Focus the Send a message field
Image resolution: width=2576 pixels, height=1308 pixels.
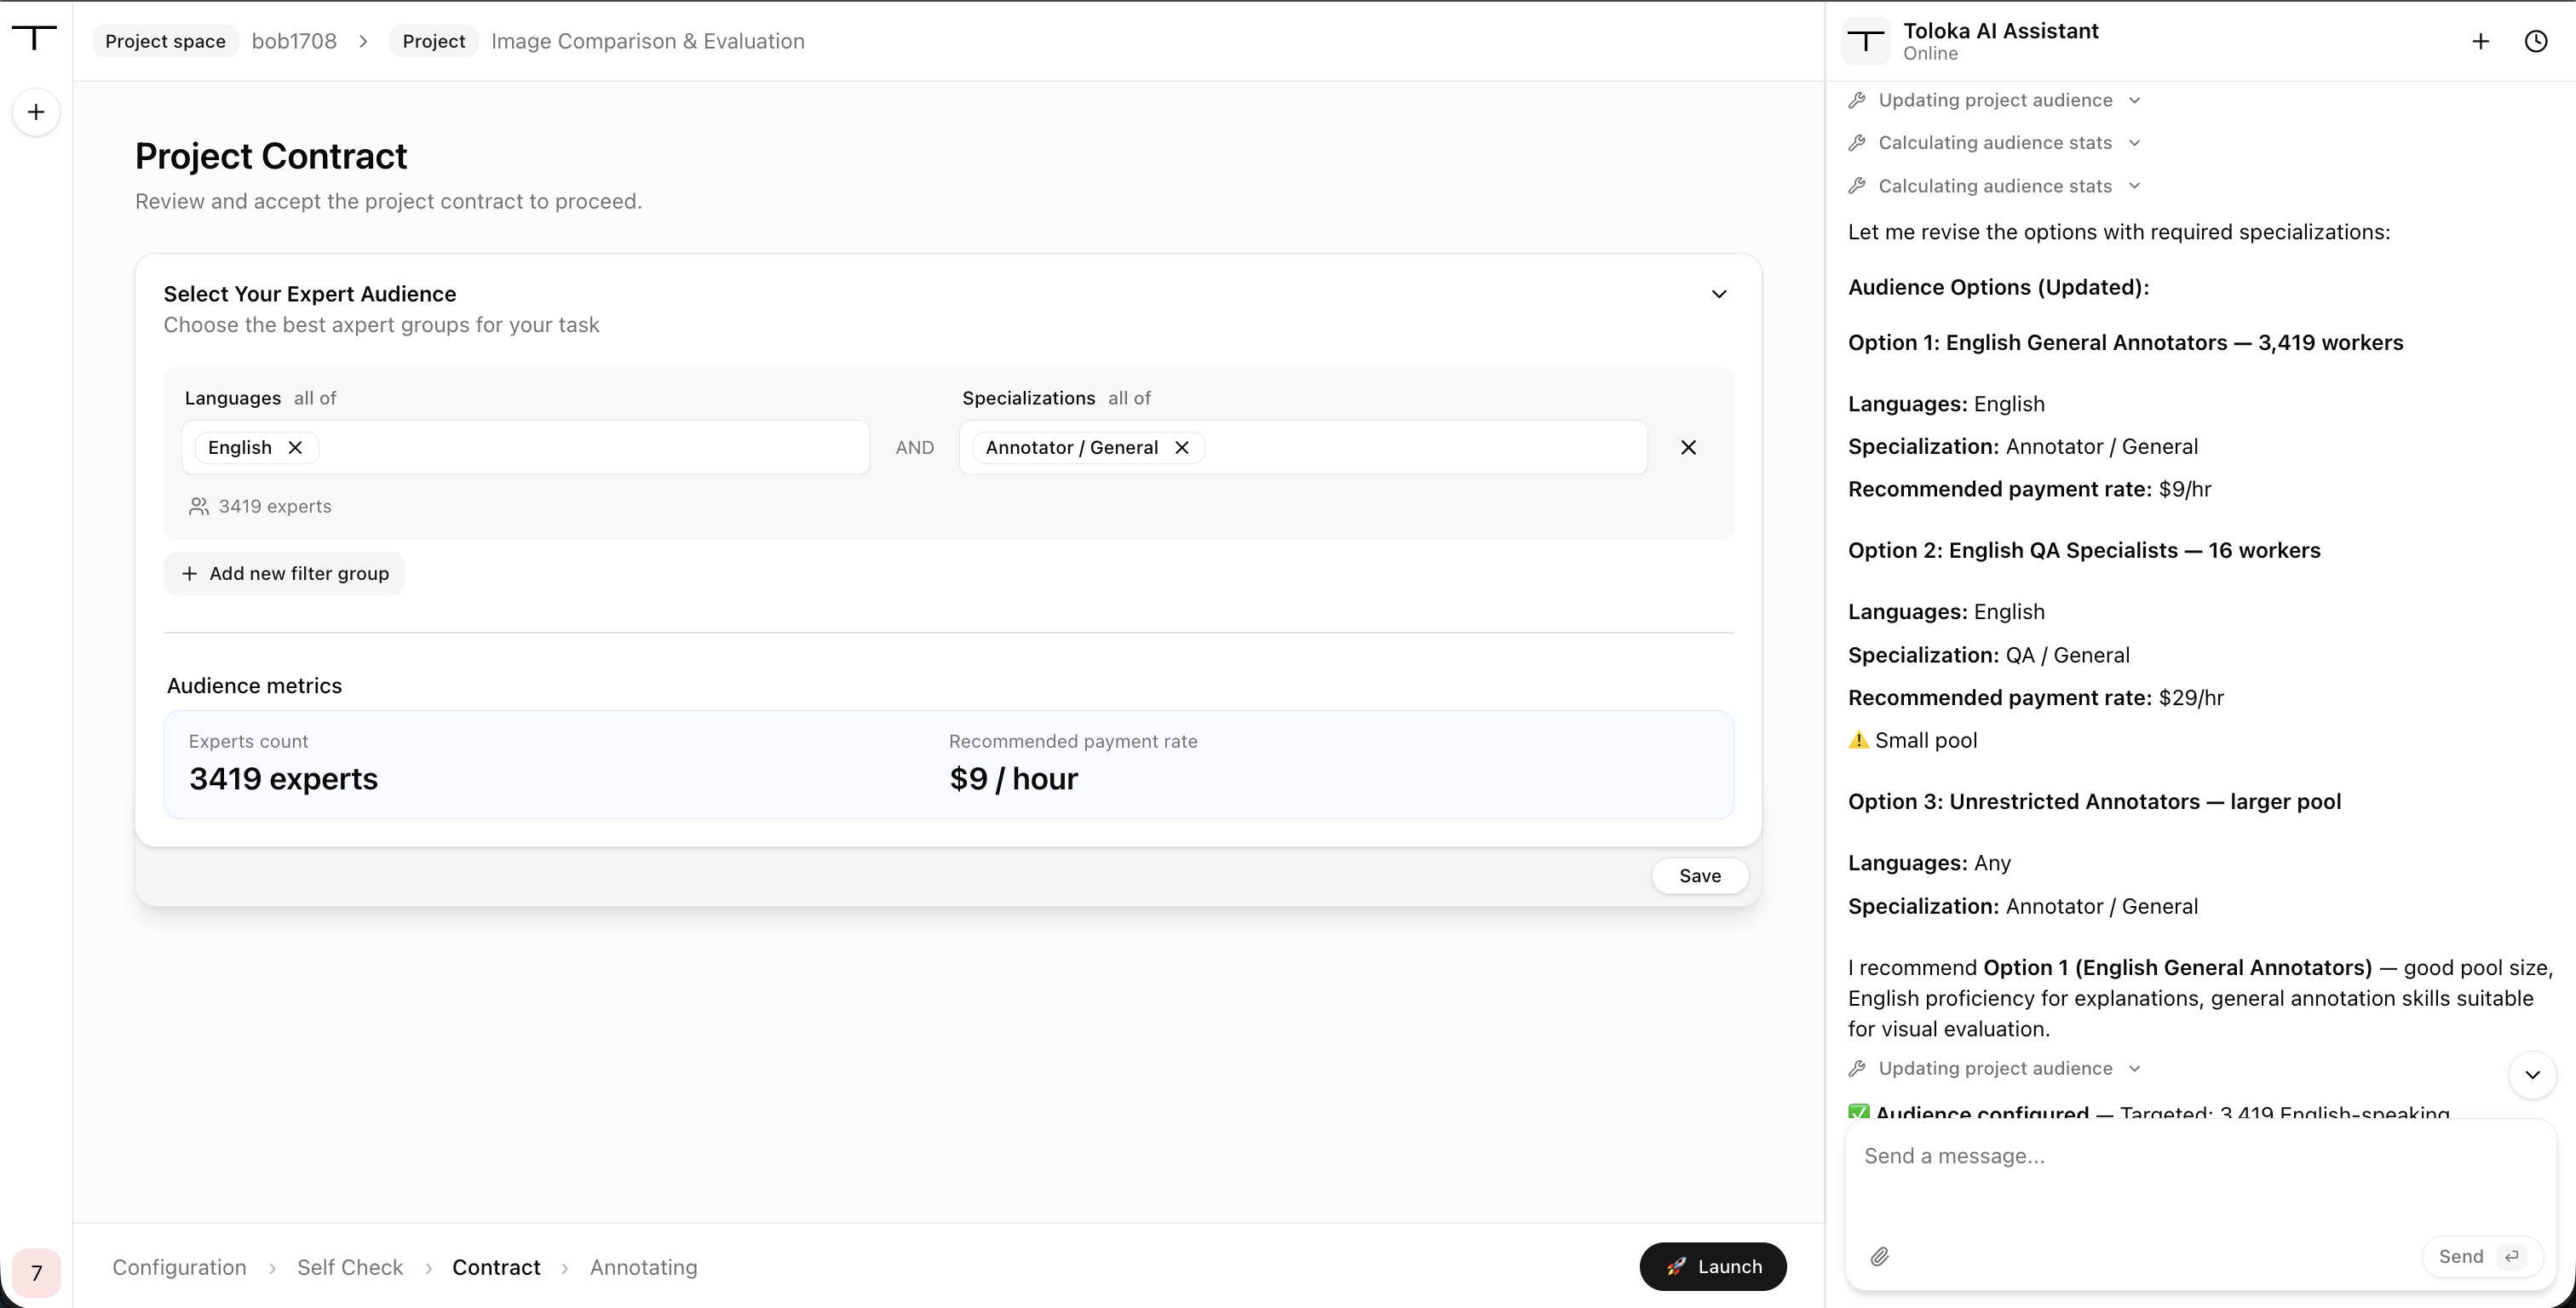pyautogui.click(x=2200, y=1180)
